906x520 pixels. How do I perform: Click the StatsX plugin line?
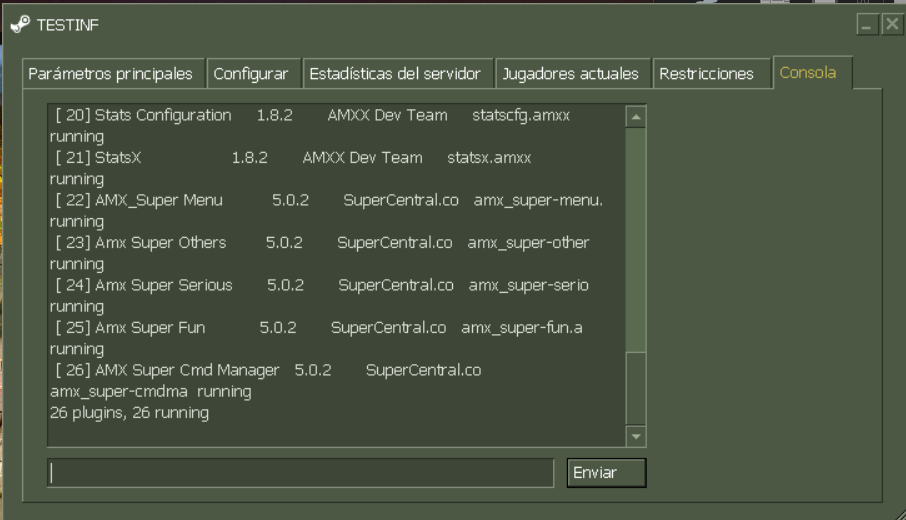(x=293, y=158)
